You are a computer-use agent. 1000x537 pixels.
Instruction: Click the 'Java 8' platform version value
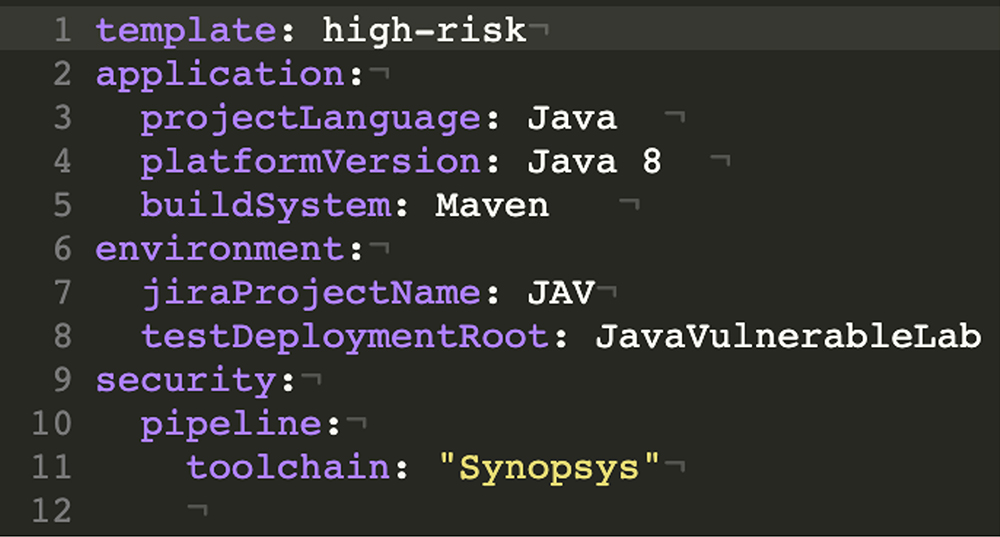(x=594, y=162)
